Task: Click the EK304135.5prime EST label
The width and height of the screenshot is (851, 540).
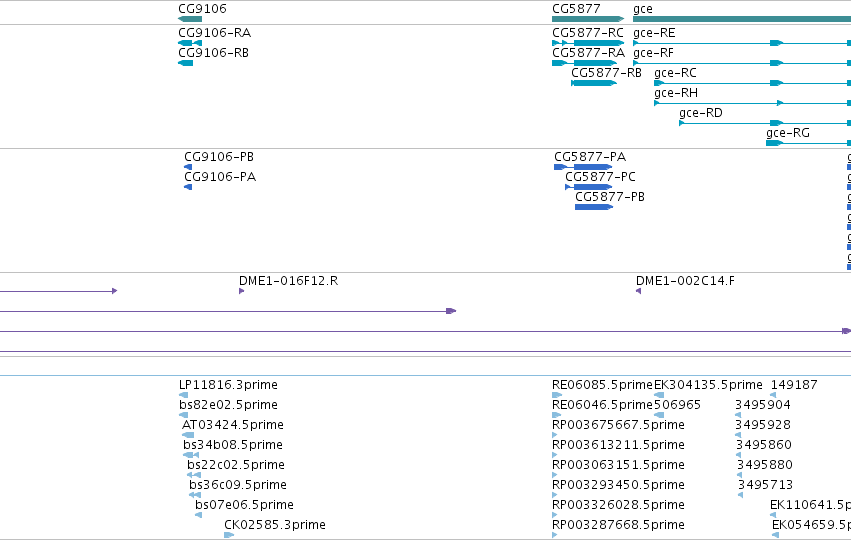Action: pyautogui.click(x=708, y=384)
